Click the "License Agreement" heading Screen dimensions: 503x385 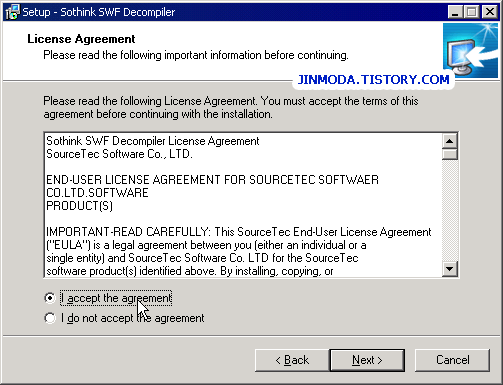pos(81,39)
